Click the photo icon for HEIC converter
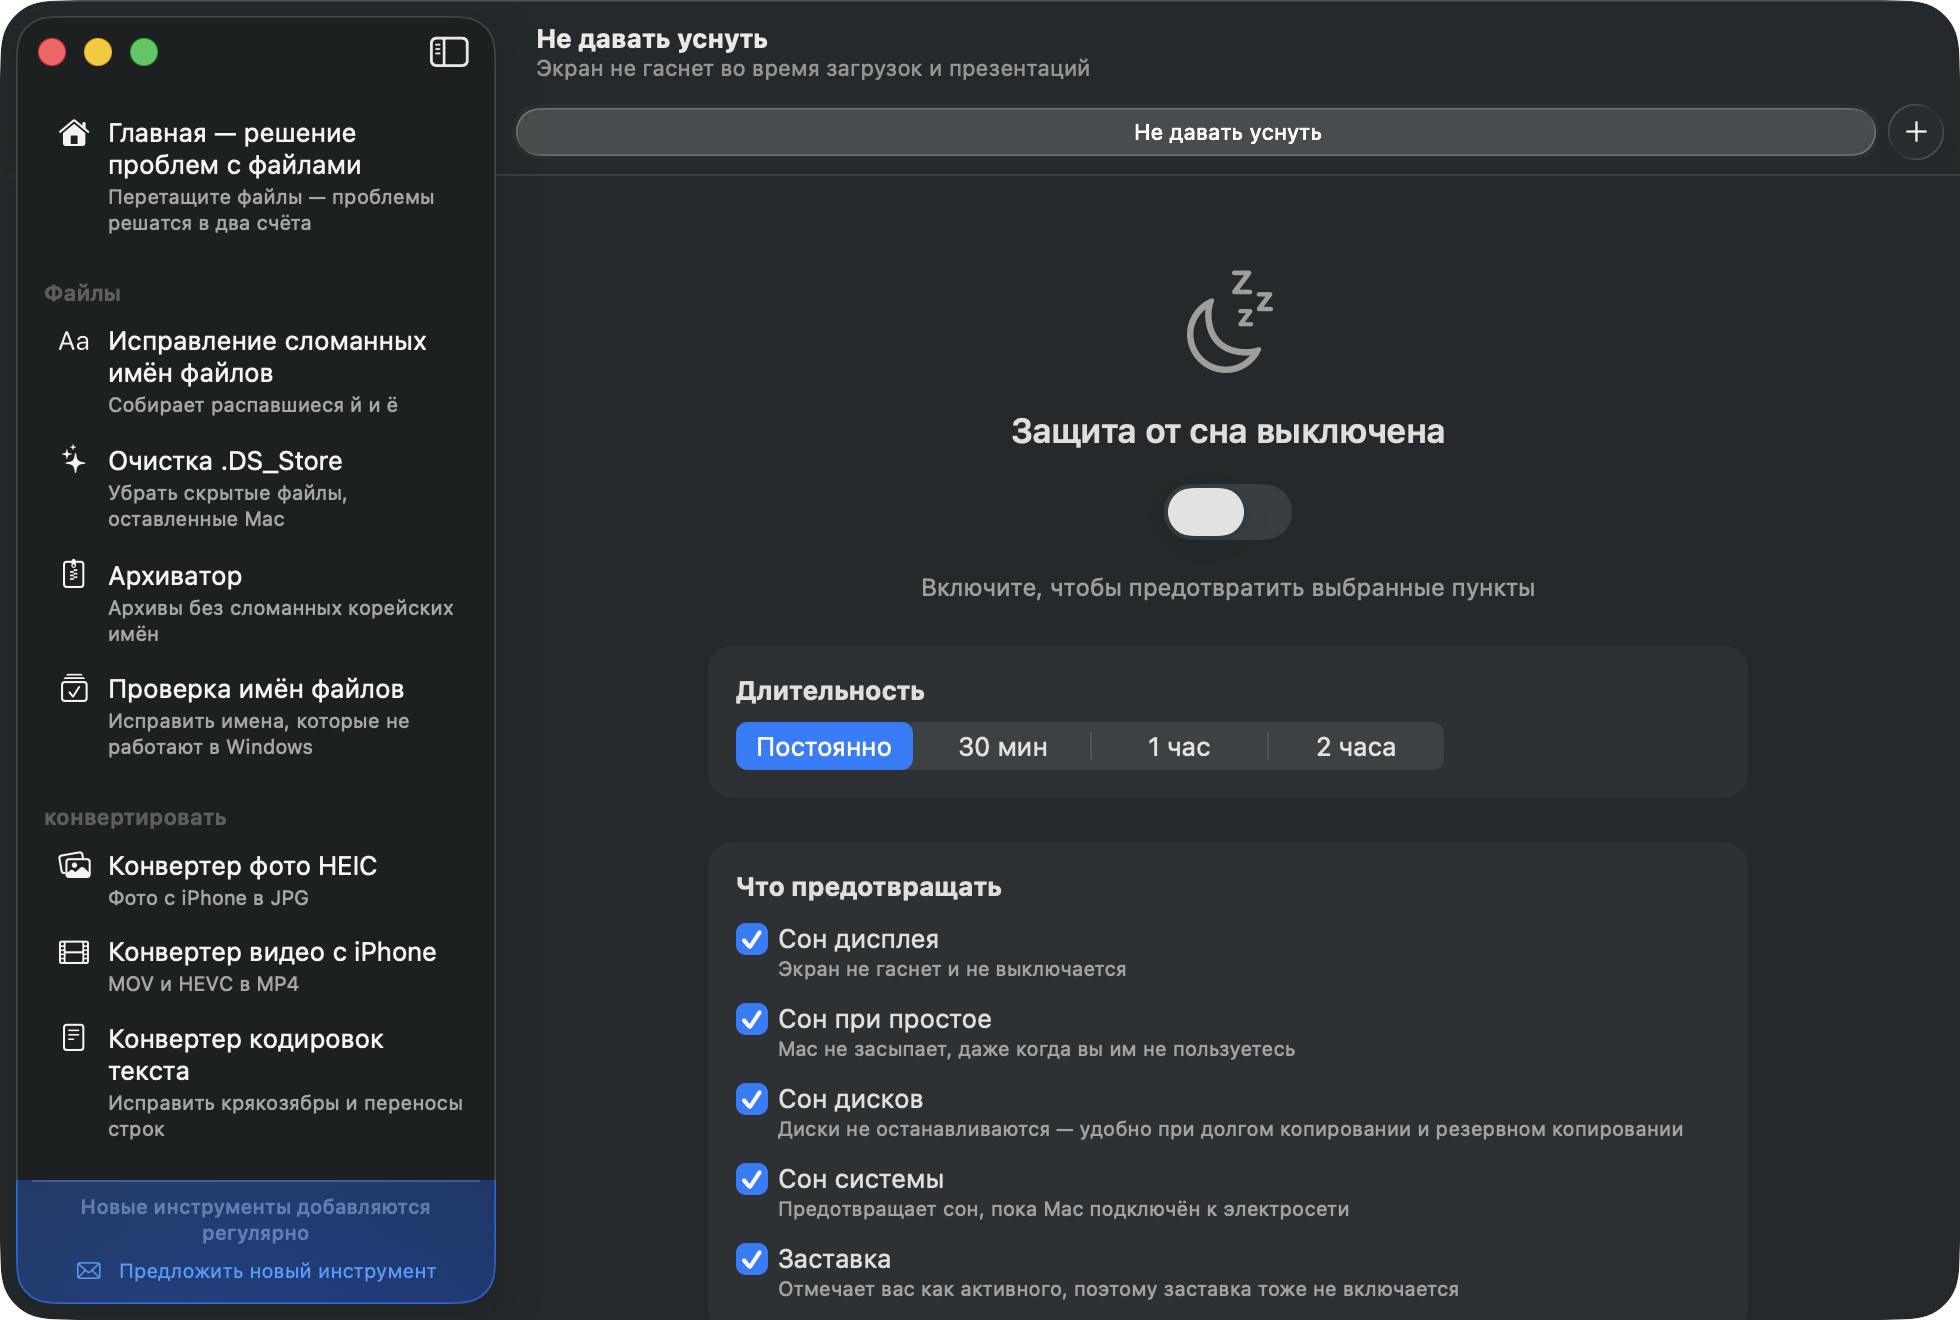 74,865
